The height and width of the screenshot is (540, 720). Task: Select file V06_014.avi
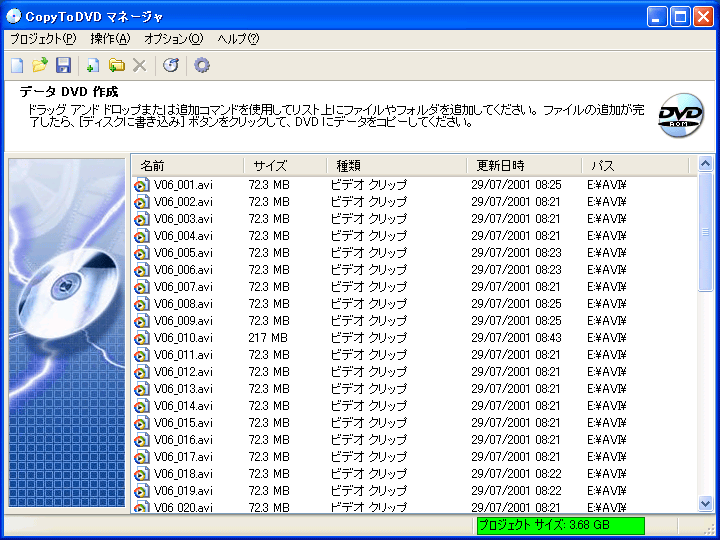183,405
